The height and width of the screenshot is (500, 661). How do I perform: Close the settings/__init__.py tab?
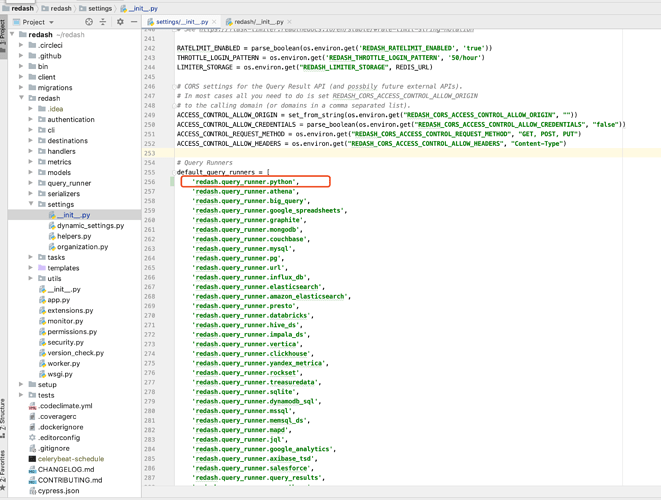pyautogui.click(x=214, y=22)
